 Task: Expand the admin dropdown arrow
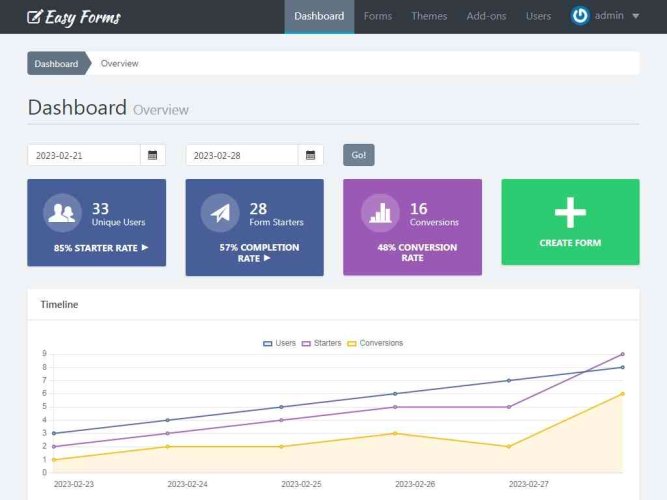[x=636, y=17]
